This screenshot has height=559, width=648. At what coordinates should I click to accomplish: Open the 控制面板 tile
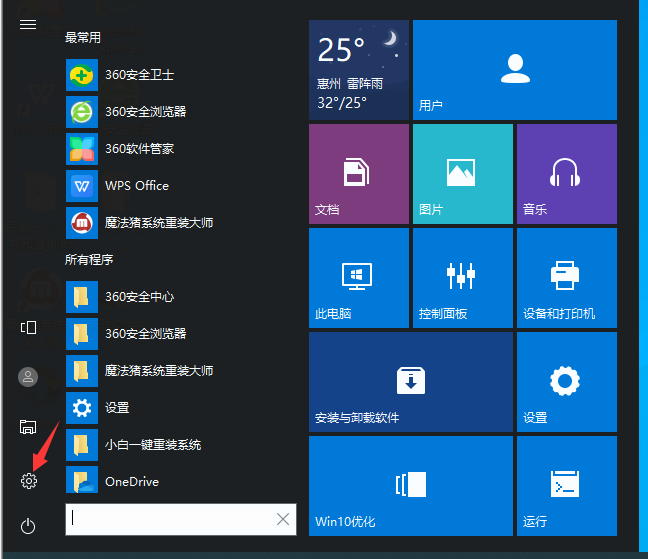tap(463, 278)
